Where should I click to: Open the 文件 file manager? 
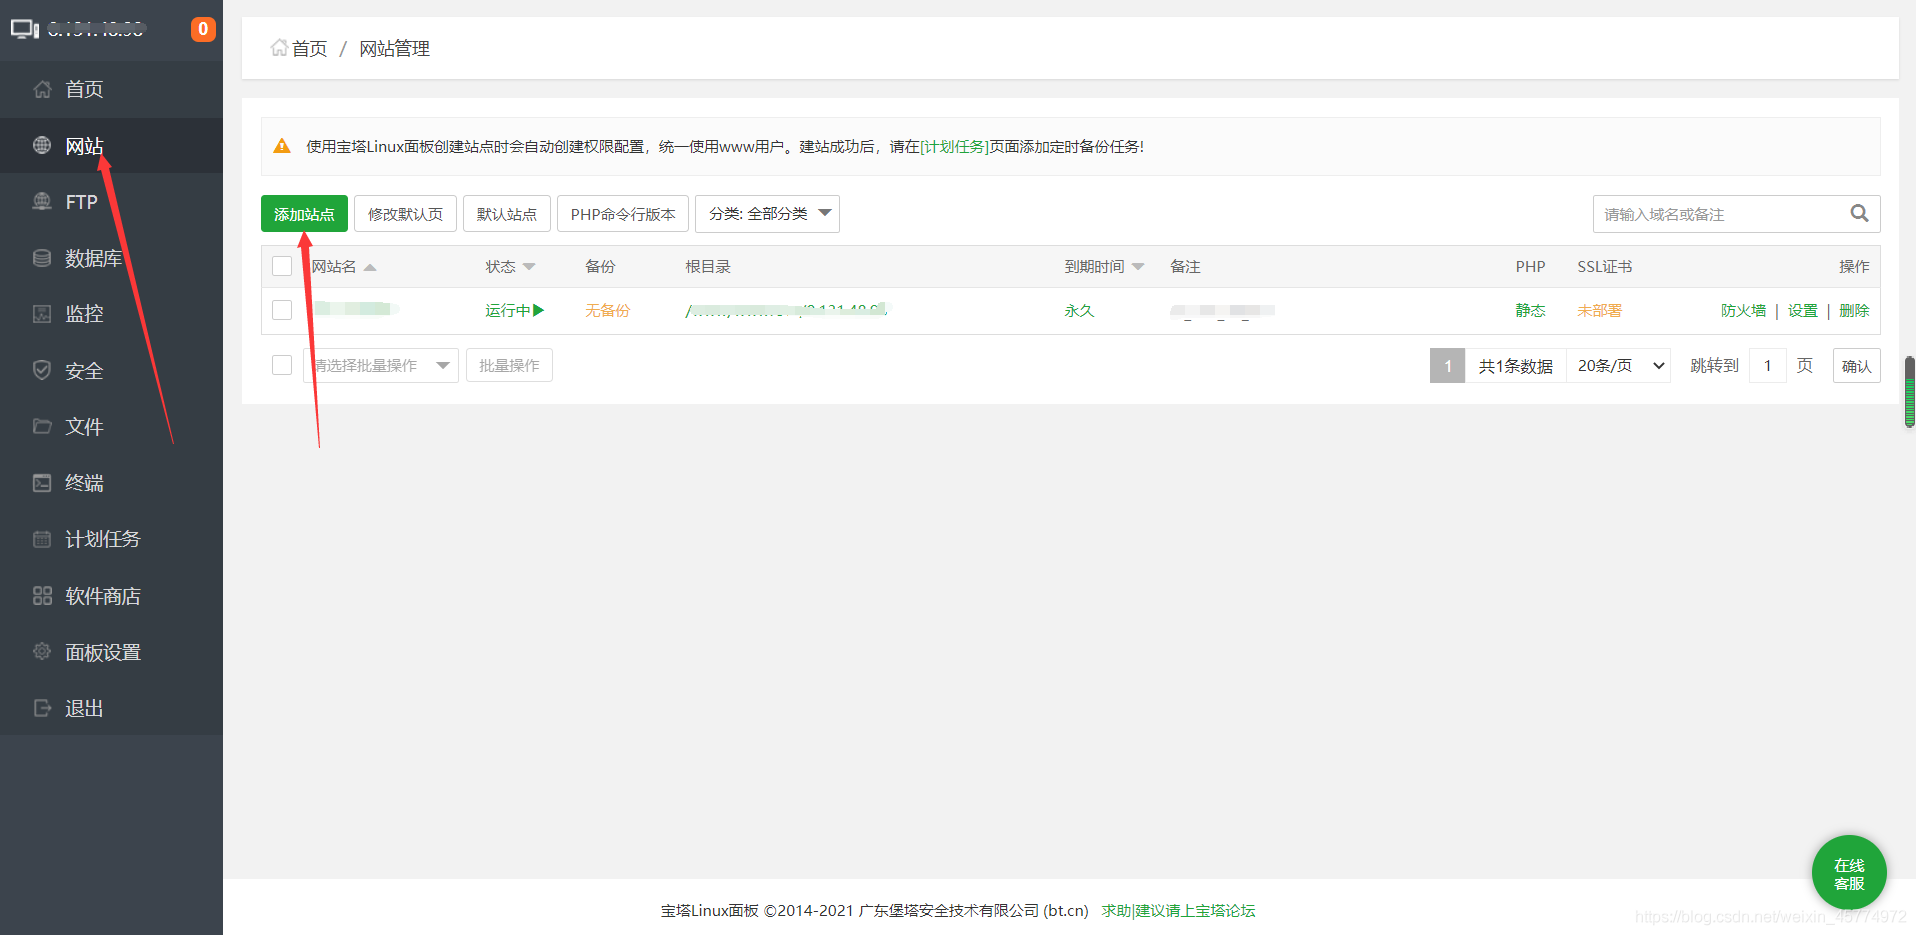(x=83, y=425)
